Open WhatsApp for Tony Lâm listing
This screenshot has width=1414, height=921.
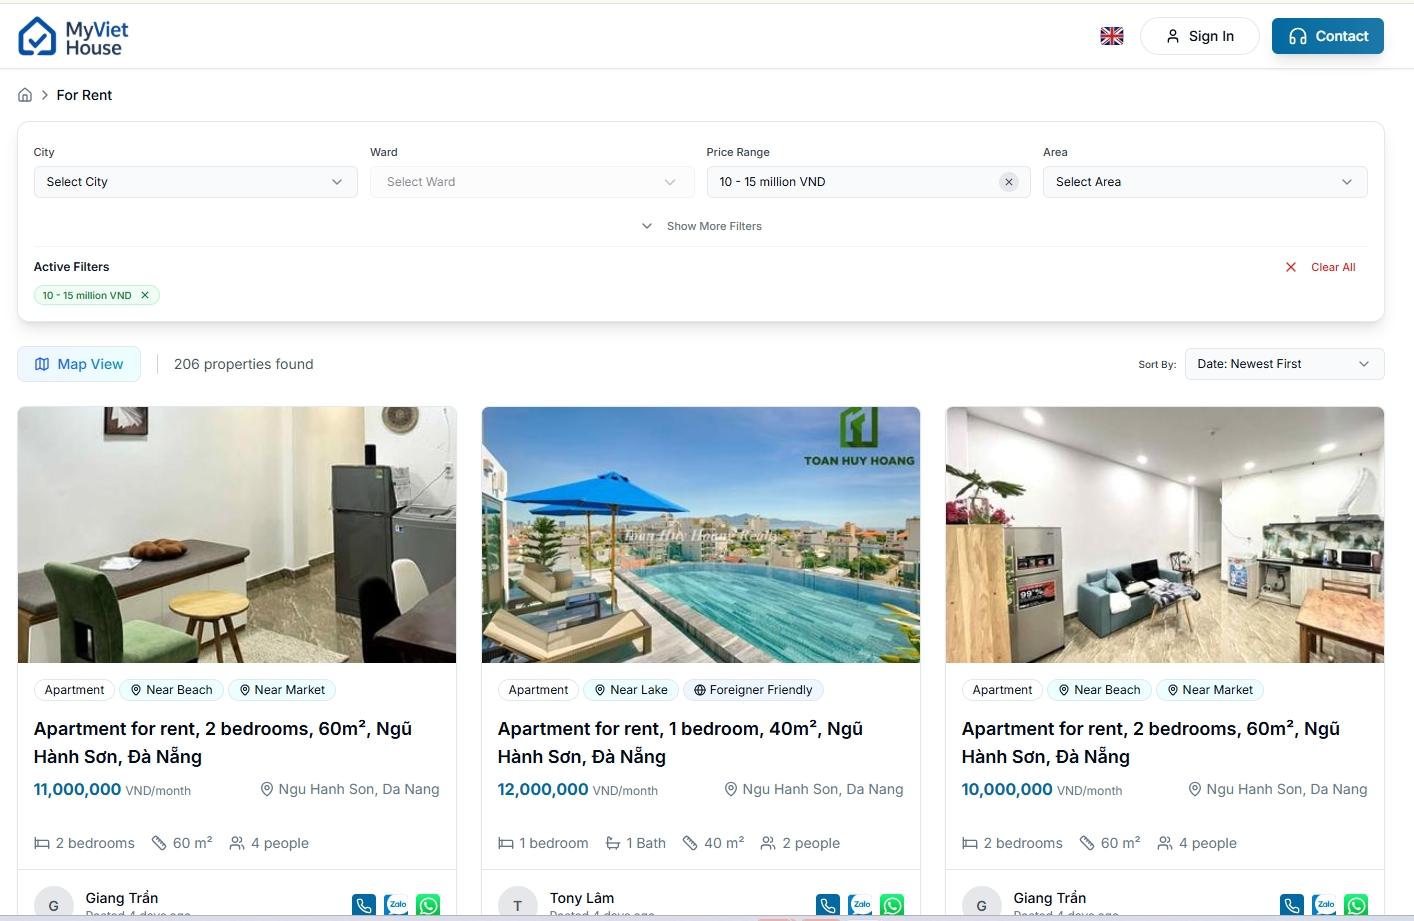pyautogui.click(x=892, y=905)
